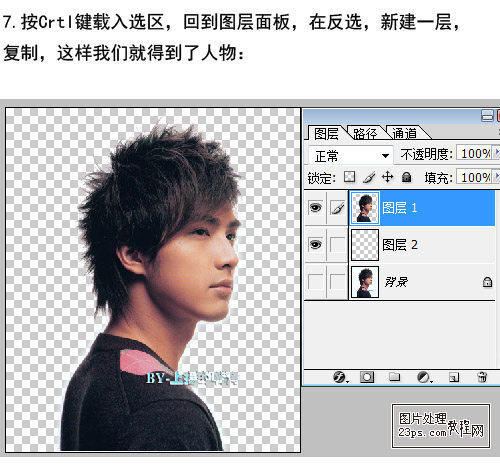Image resolution: width=500 pixels, height=470 pixels.
Task: Switch to the 路径 tab
Action: [365, 133]
